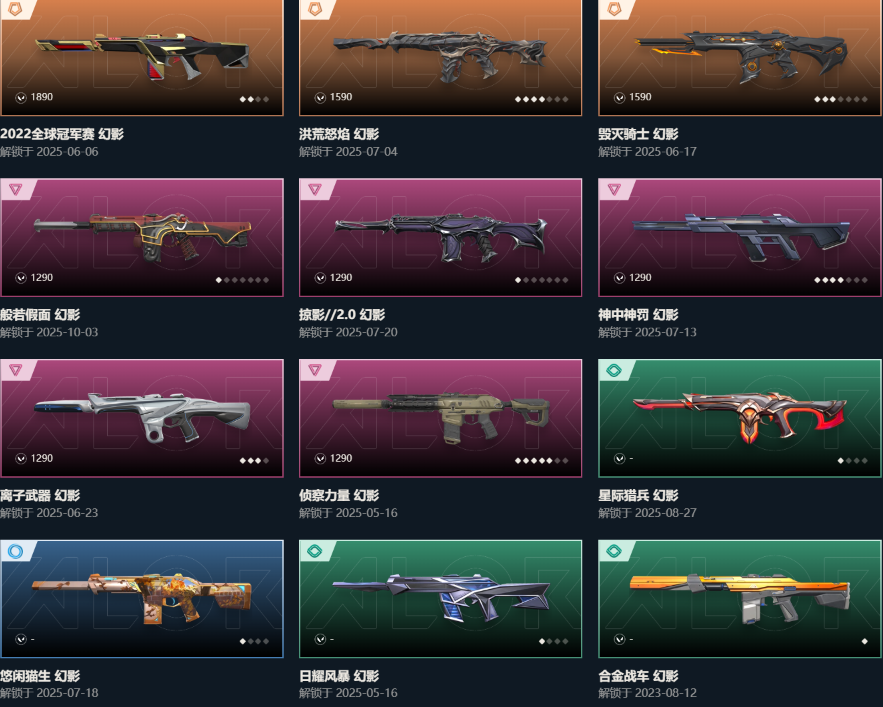Select the 掠影//2.0 幻影 skin image
The height and width of the screenshot is (707, 883).
[440, 238]
